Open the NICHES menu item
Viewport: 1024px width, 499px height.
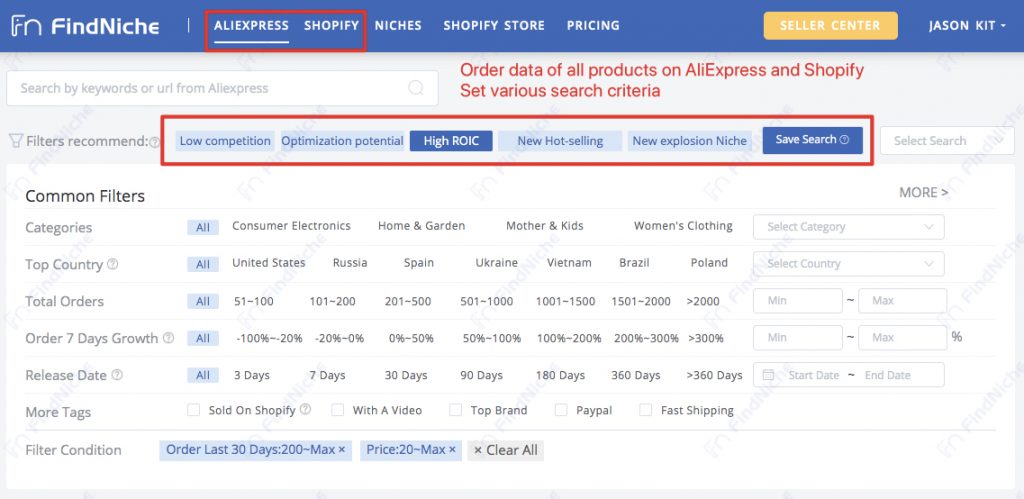click(398, 26)
